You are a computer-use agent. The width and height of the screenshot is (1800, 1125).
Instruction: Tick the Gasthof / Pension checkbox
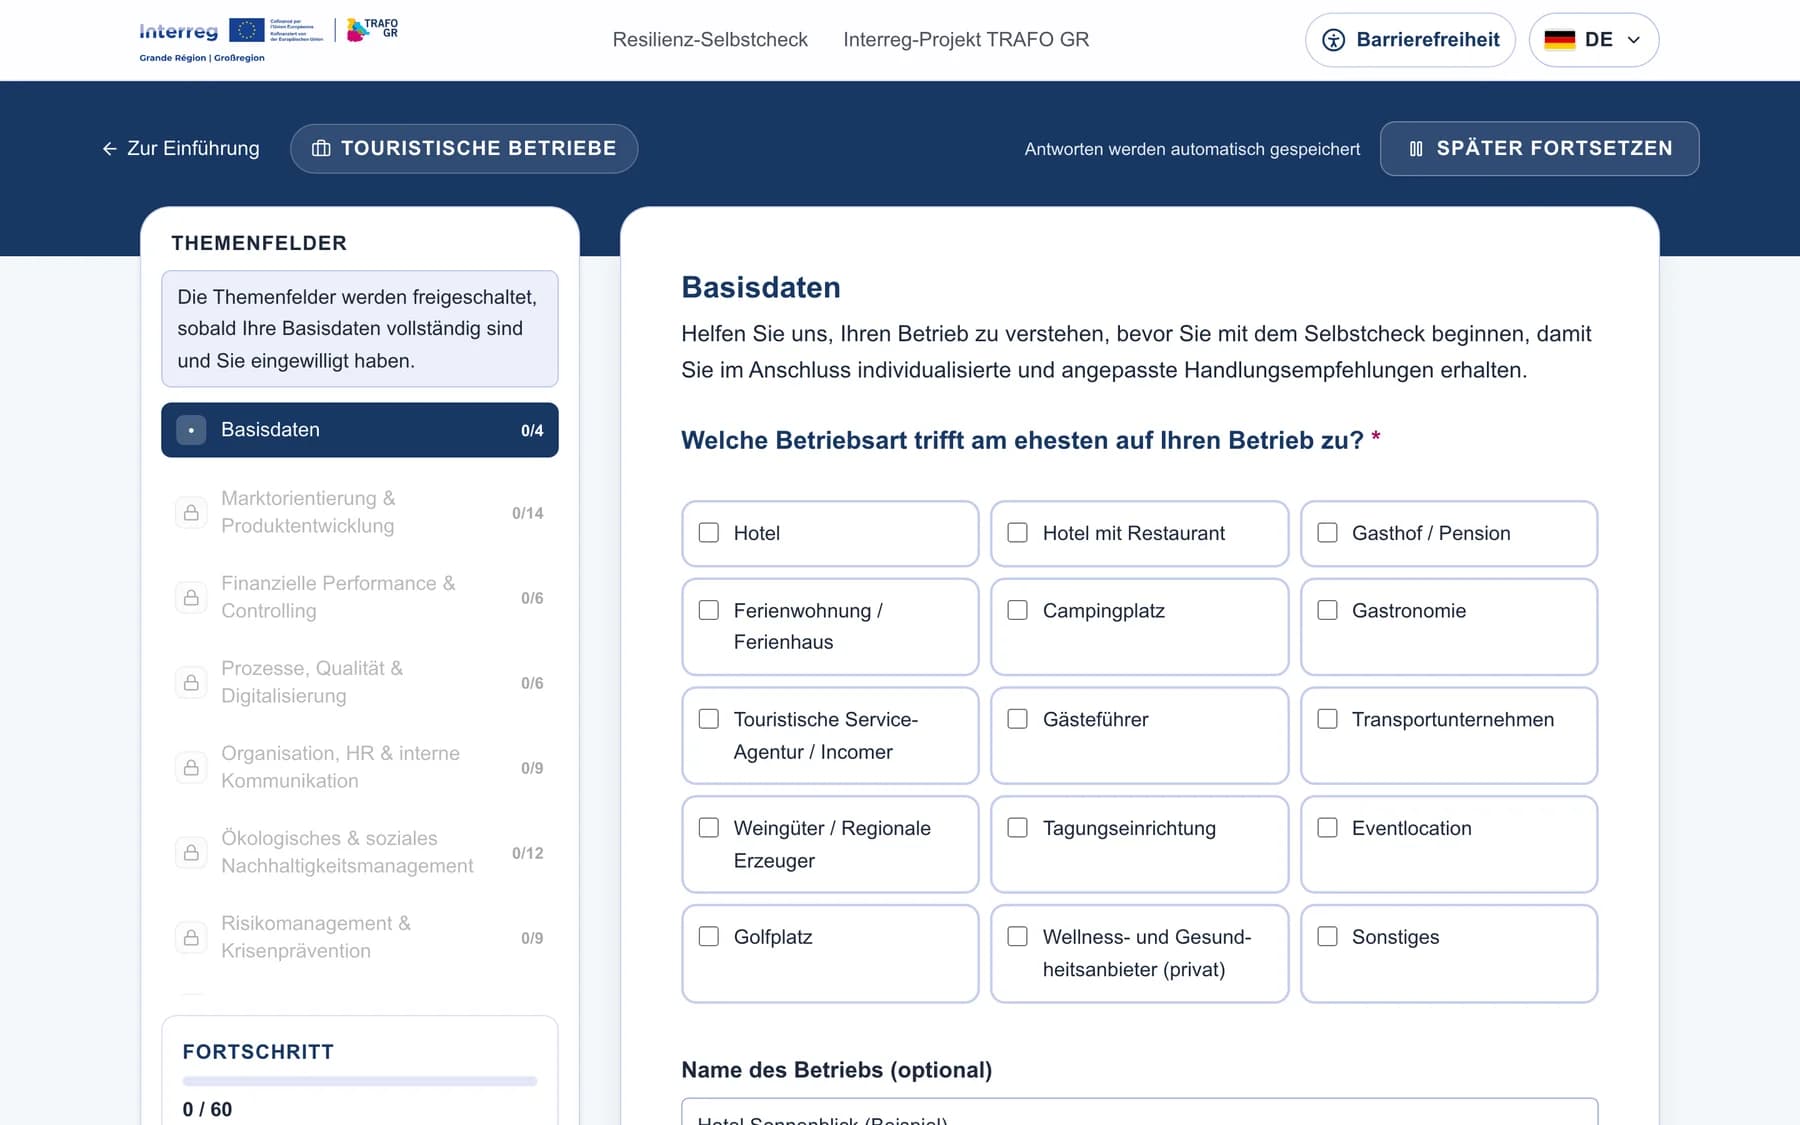tap(1328, 533)
